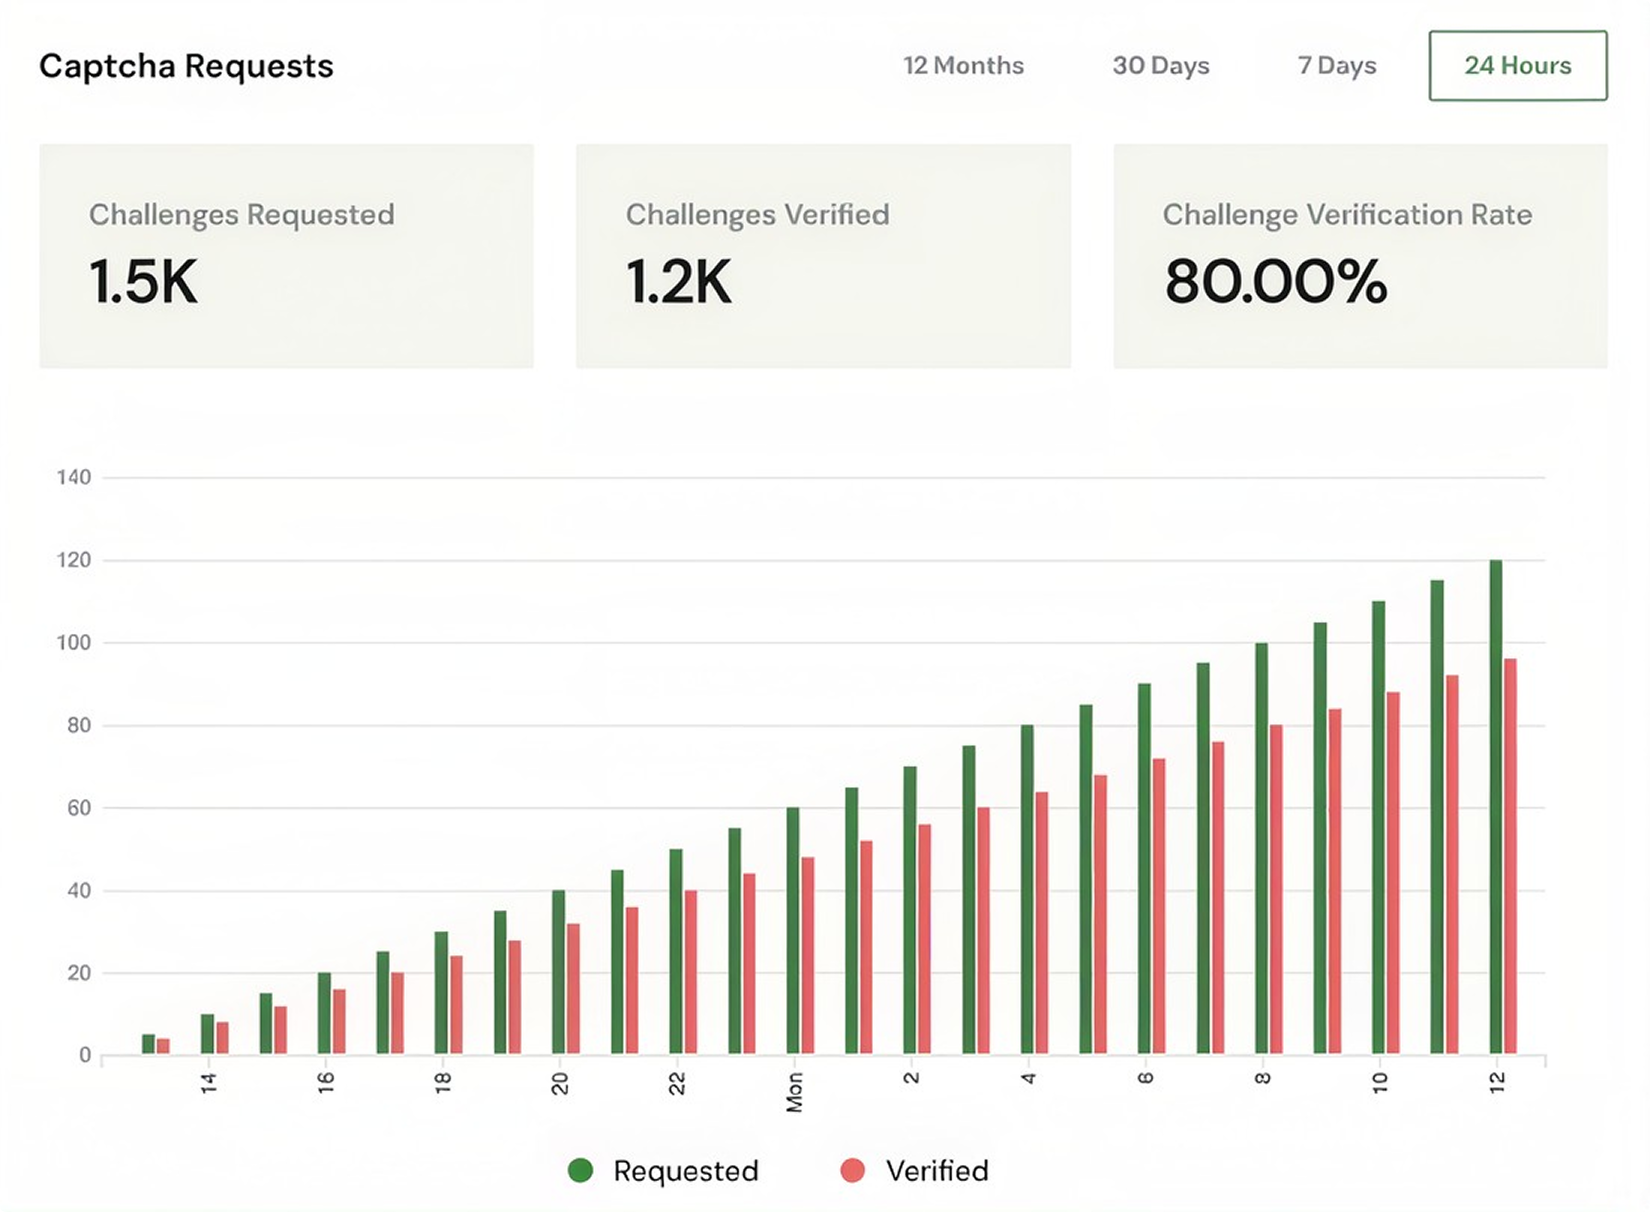The image size is (1650, 1212).
Task: Toggle the Requested legend series
Action: coord(663,1170)
